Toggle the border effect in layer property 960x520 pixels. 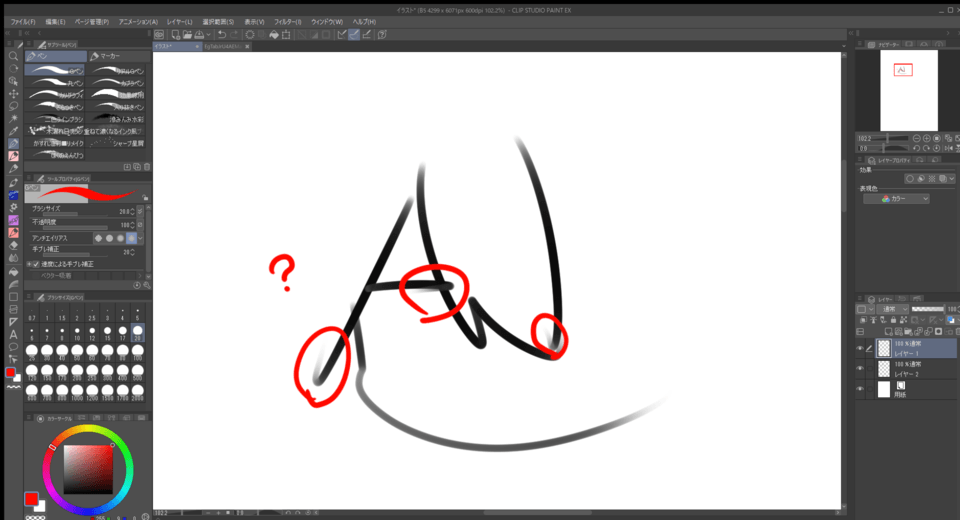910,179
